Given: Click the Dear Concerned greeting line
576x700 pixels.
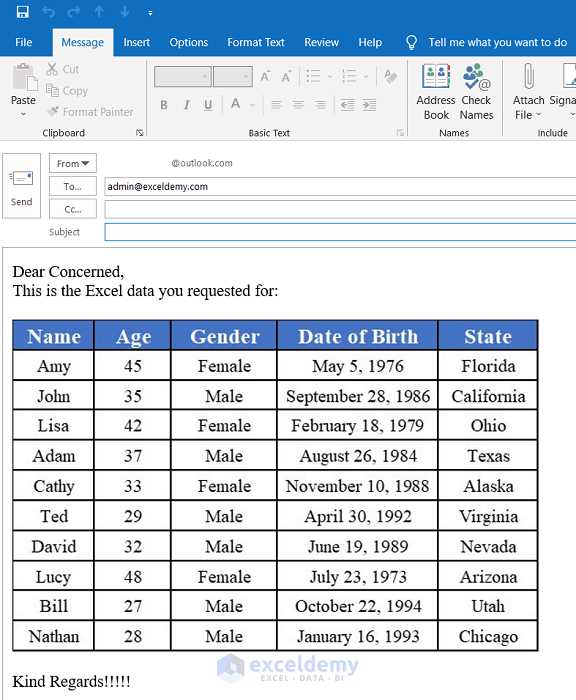Looking at the screenshot, I should click(68, 271).
